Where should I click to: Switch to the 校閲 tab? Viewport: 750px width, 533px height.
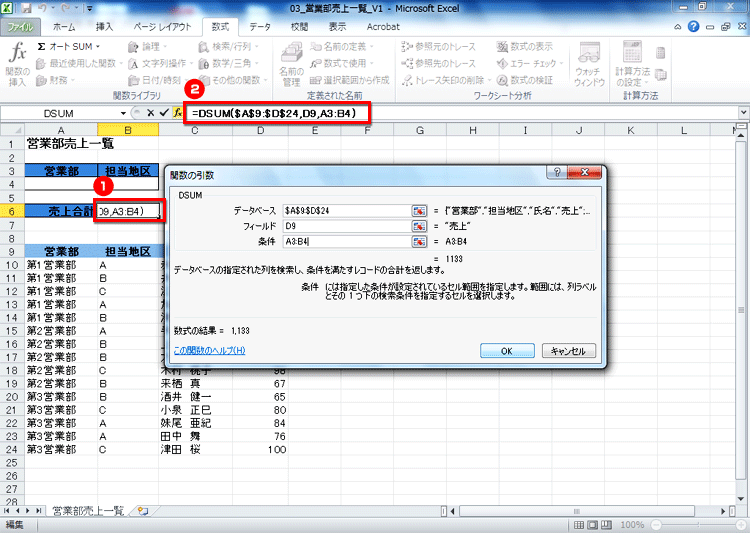pyautogui.click(x=299, y=27)
